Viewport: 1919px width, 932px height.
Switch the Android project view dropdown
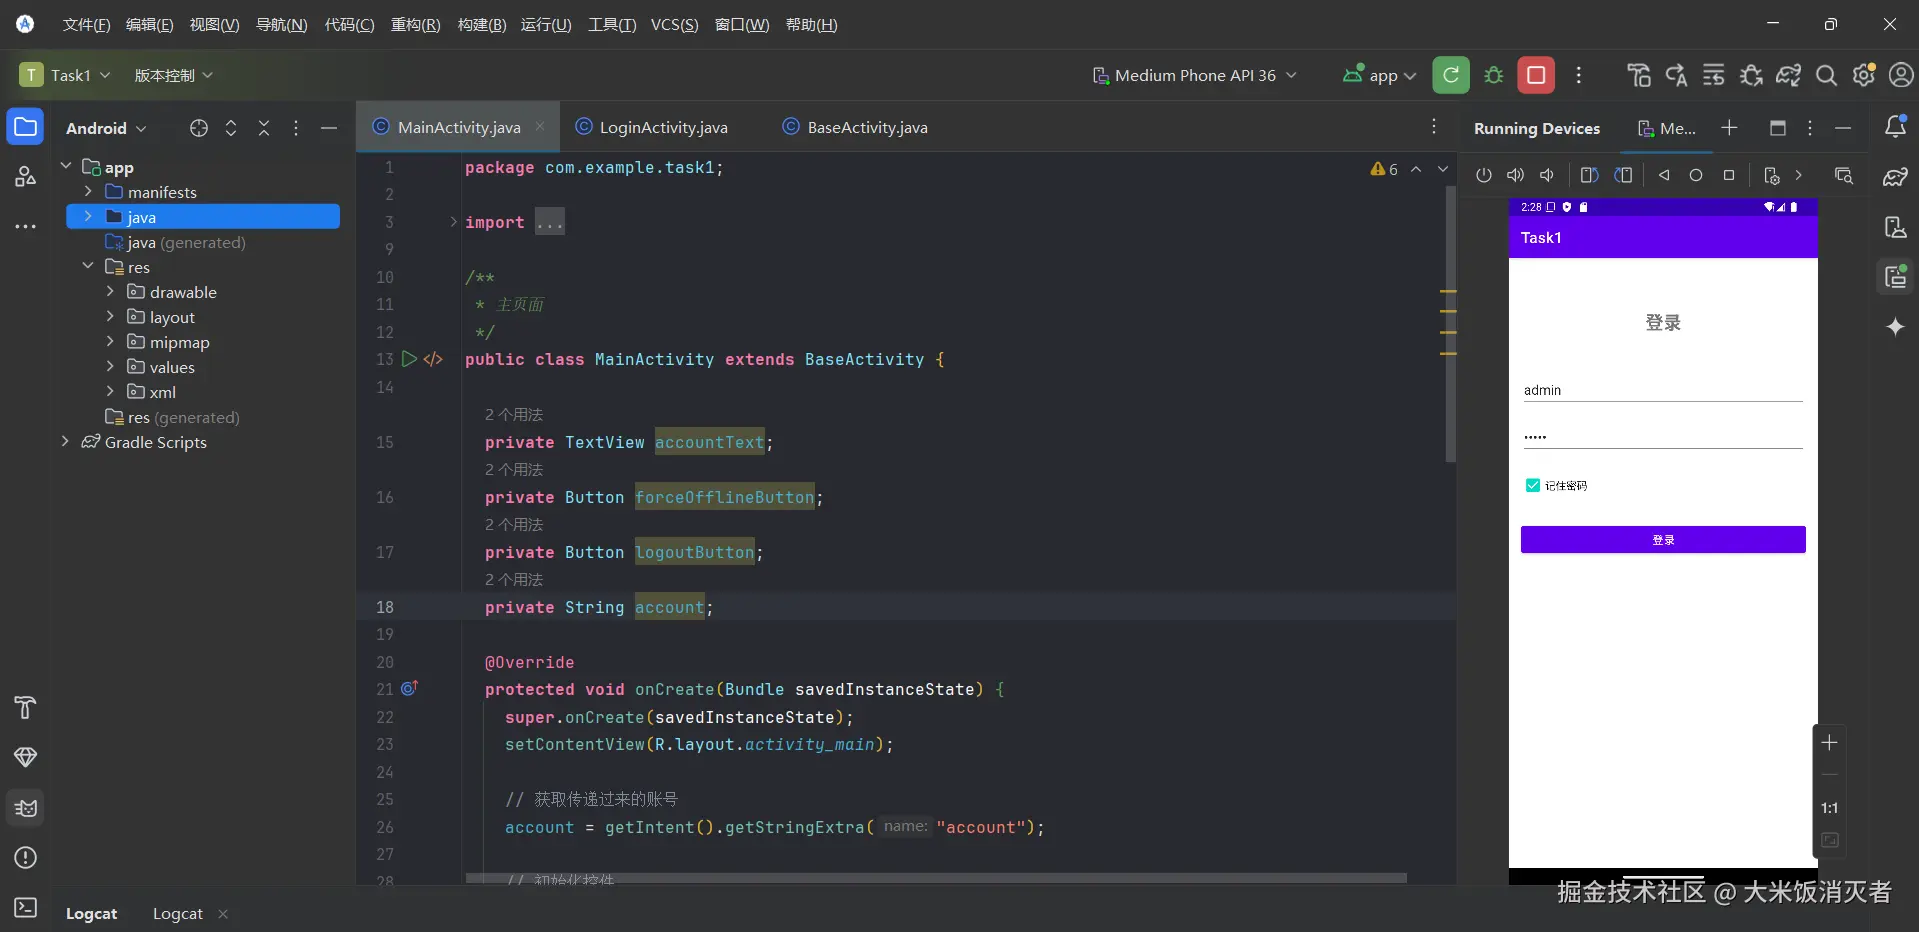click(106, 128)
